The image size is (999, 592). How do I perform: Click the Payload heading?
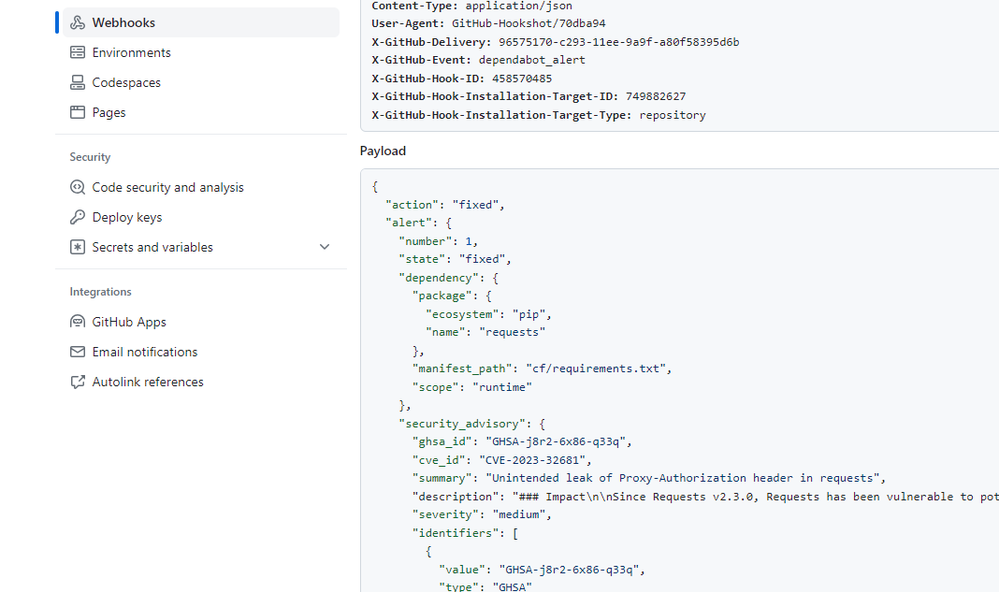[x=383, y=151]
